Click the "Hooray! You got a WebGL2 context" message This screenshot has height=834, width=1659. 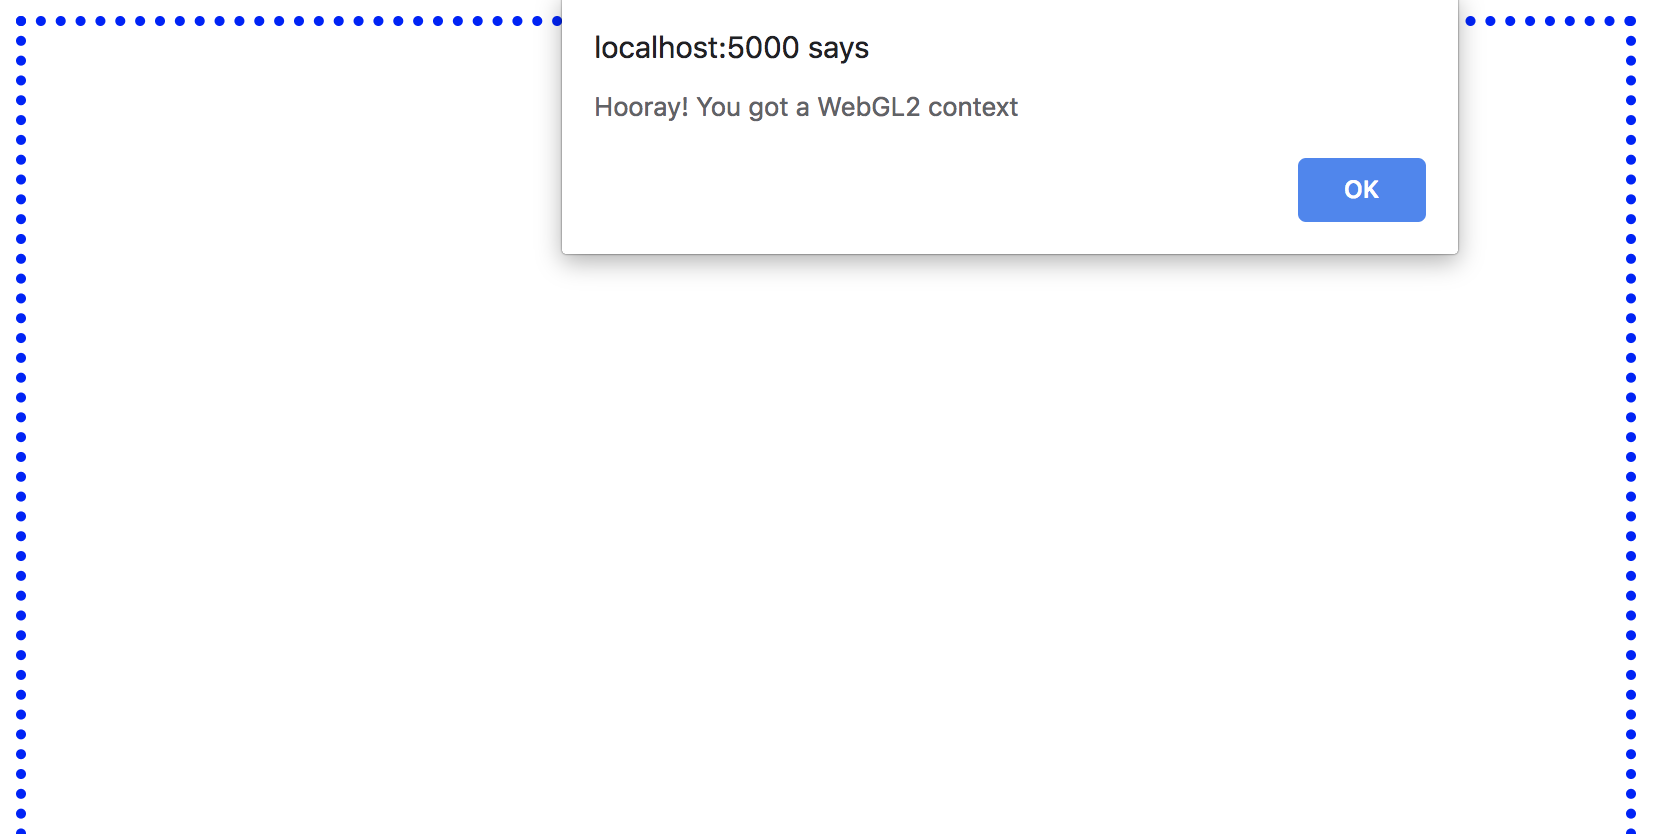tap(806, 107)
